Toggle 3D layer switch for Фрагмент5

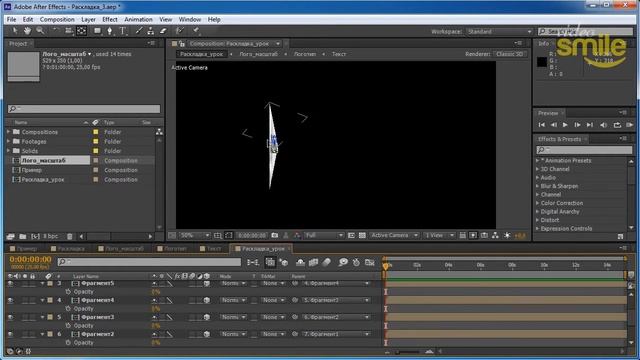[x=207, y=283]
